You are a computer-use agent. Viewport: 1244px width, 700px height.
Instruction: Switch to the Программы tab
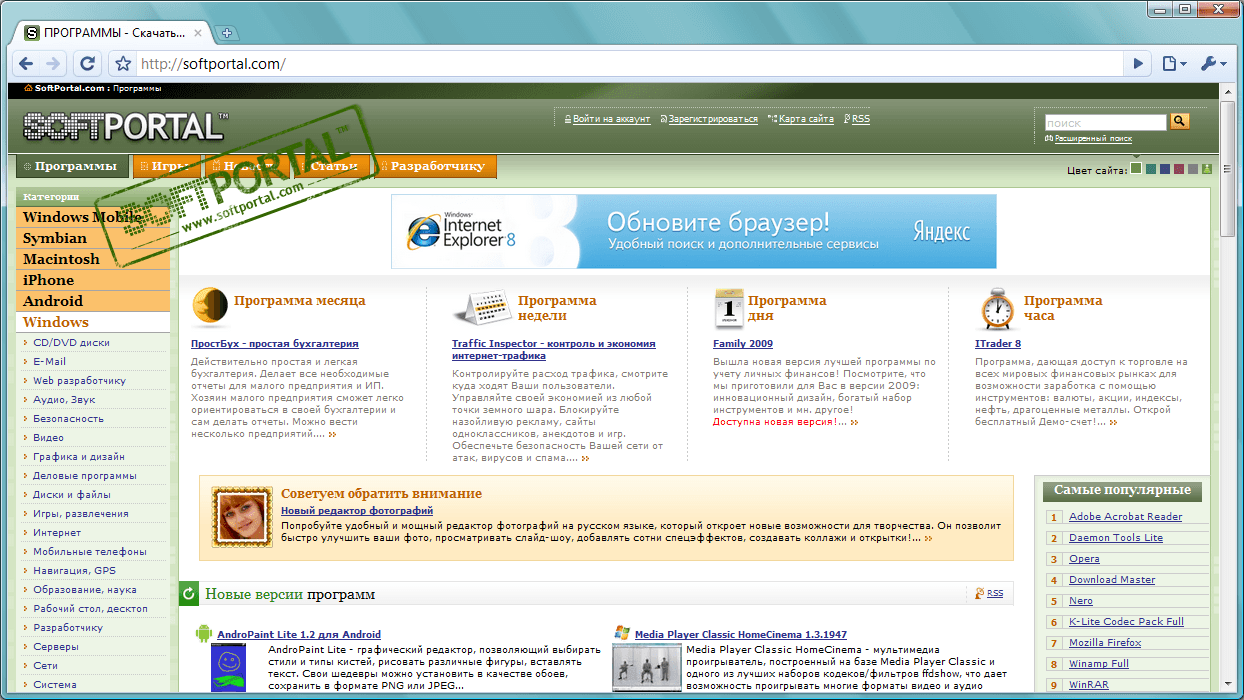click(x=70, y=166)
